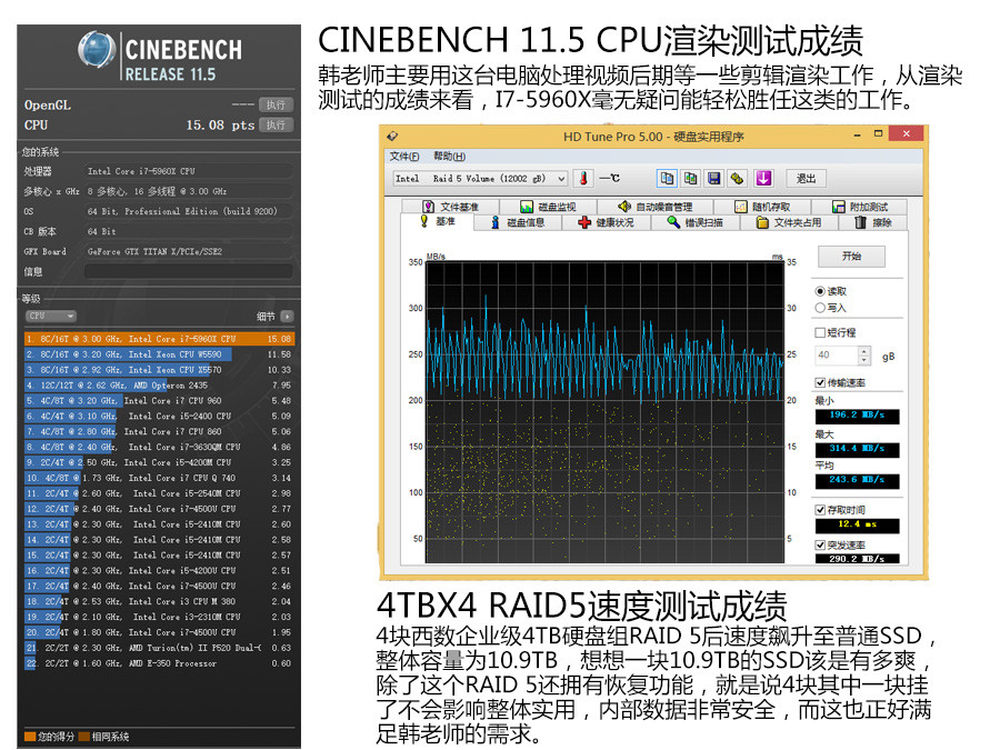Open the 文件(F) menu
1000x750 pixels.
(x=404, y=156)
